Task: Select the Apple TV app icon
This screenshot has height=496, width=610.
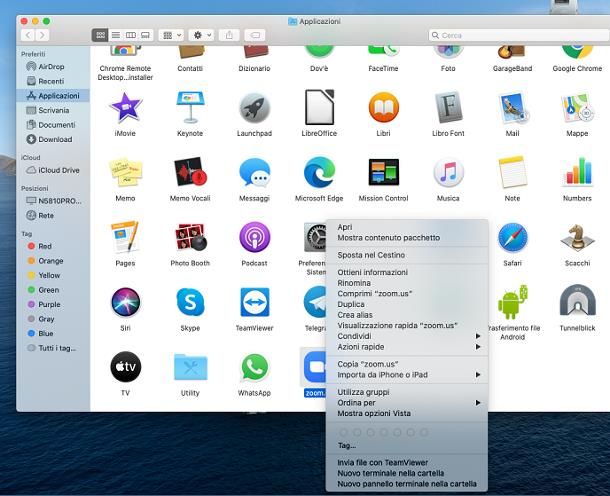Action: click(125, 367)
